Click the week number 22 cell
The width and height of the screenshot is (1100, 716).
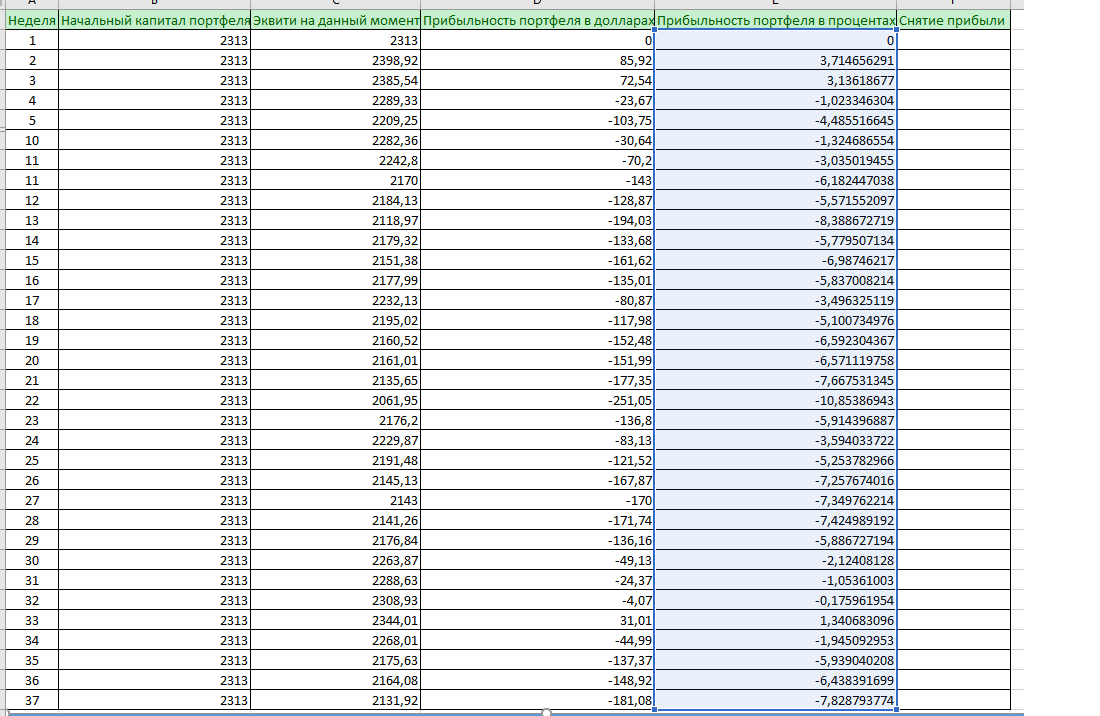(x=31, y=400)
